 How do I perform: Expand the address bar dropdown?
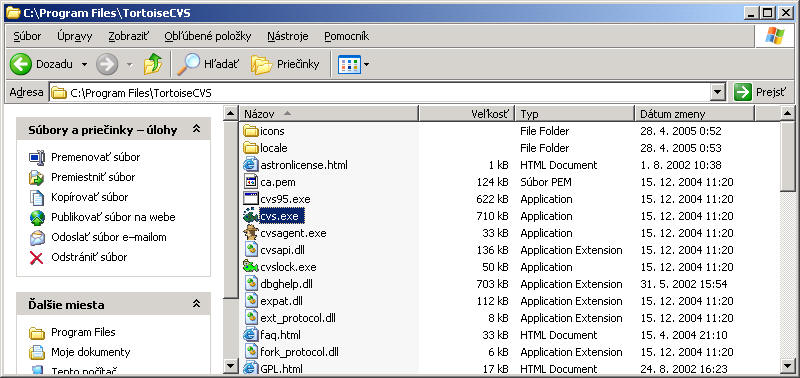[x=718, y=93]
